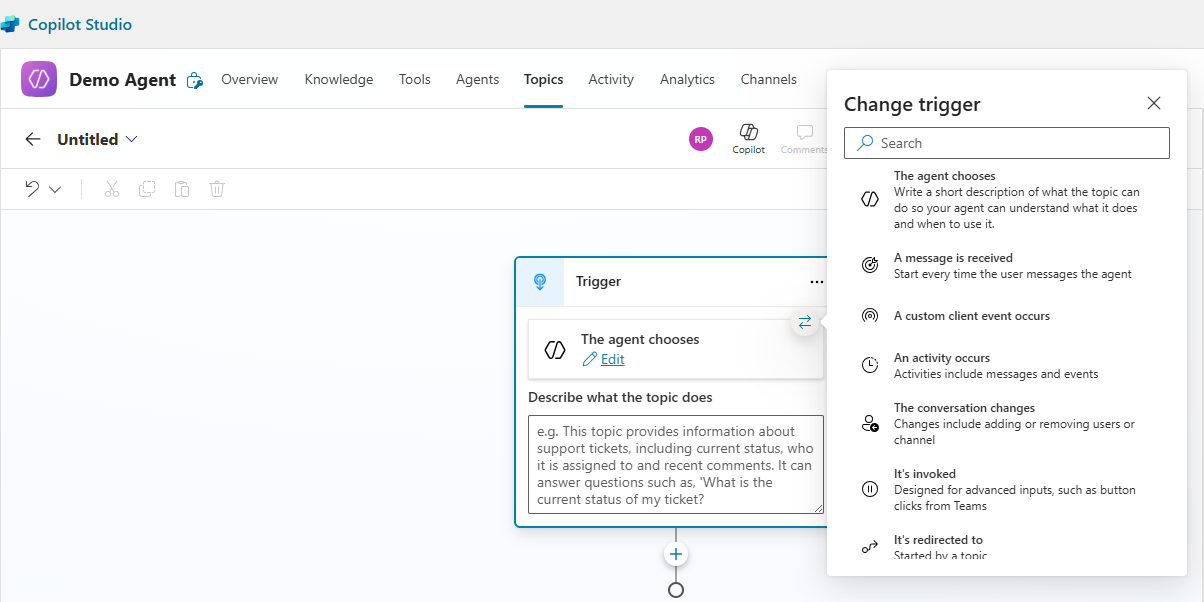This screenshot has height=602, width=1204.
Task: Click the change trigger swap icon
Action: [805, 322]
